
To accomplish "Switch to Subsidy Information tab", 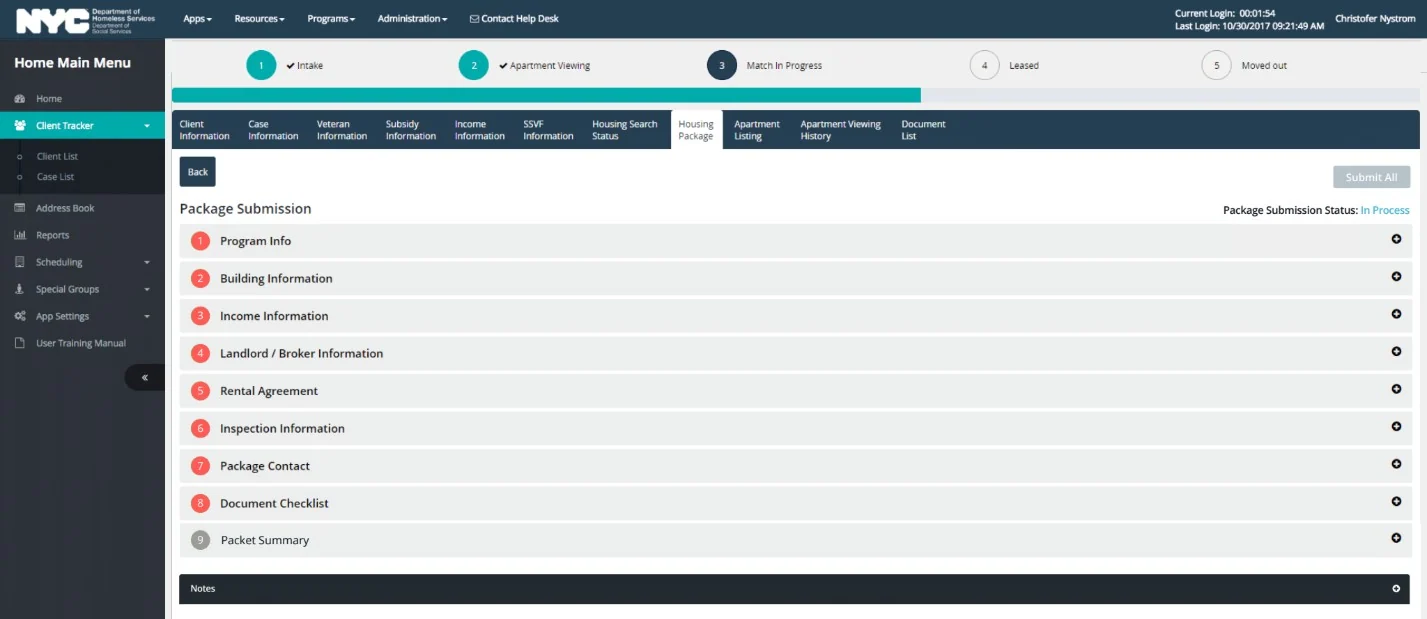I will 411,130.
